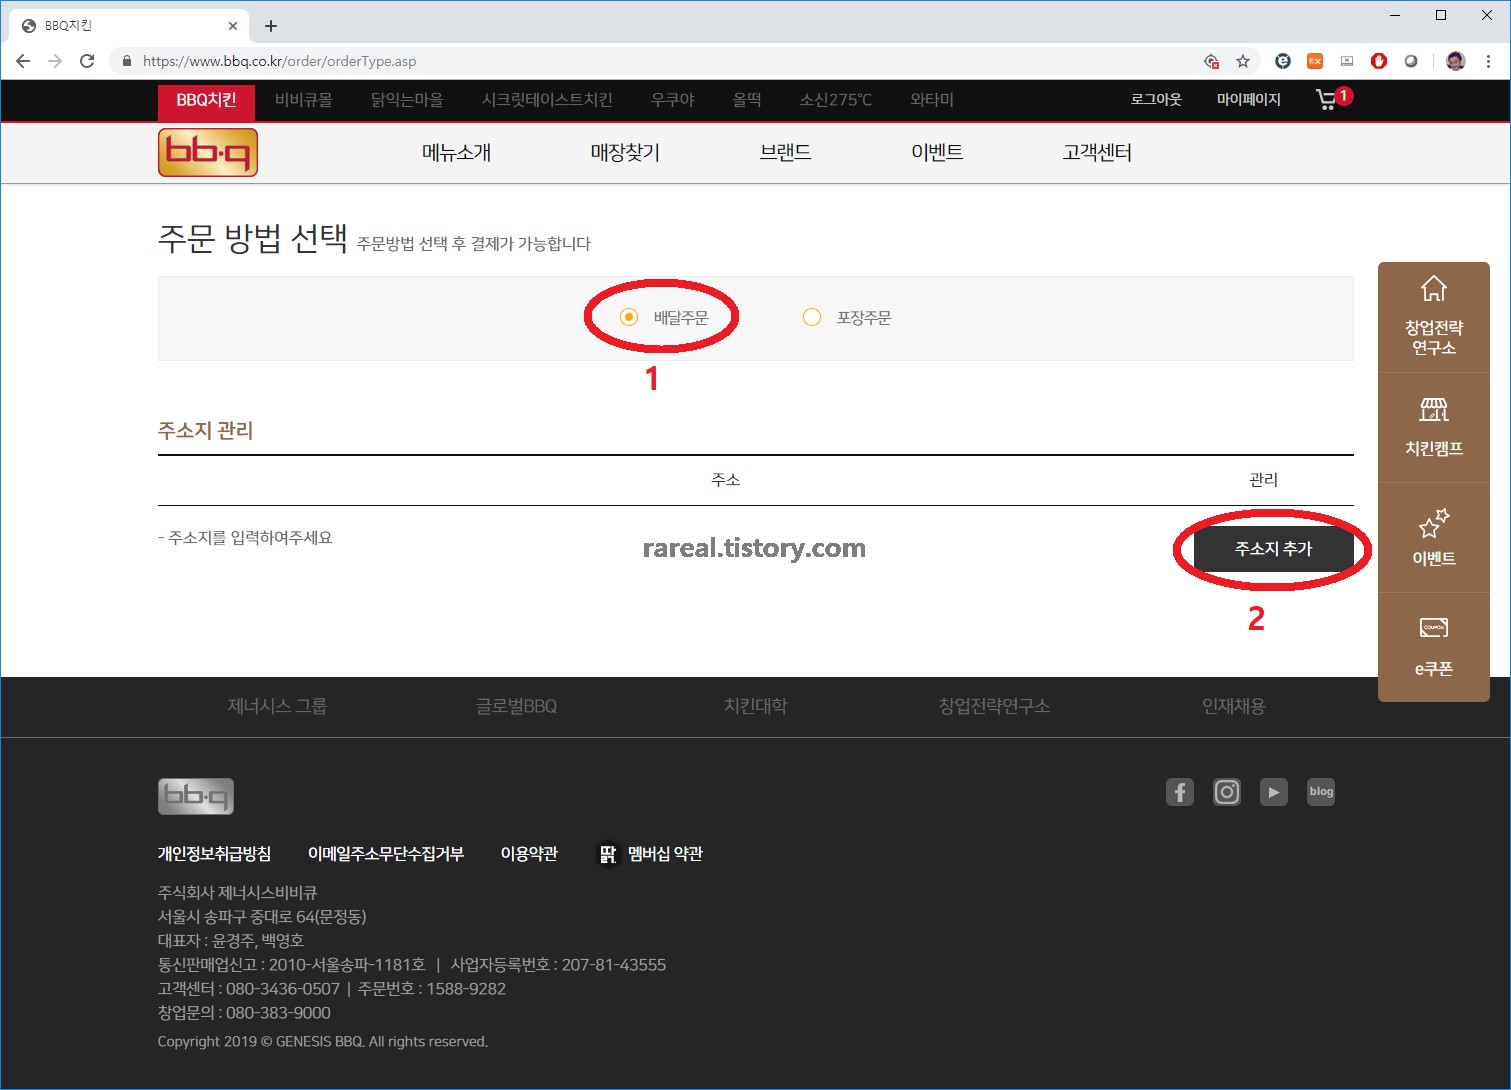Open the 이용약관 link
Viewport: 1511px width, 1090px height.
tap(529, 854)
